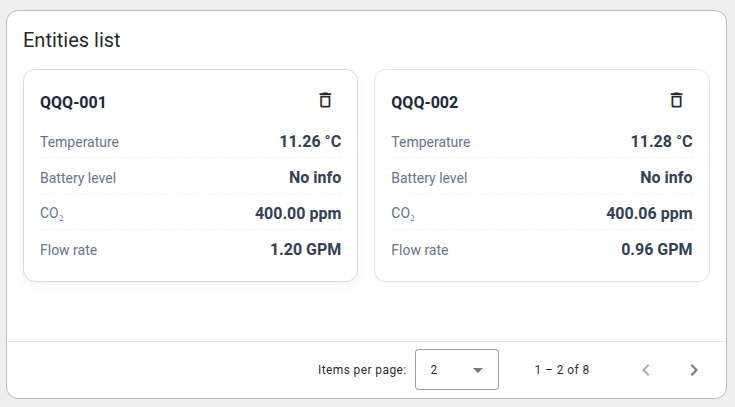Click the dropdown arrow beside value 2
Viewport: 735px width, 407px height.
478,370
